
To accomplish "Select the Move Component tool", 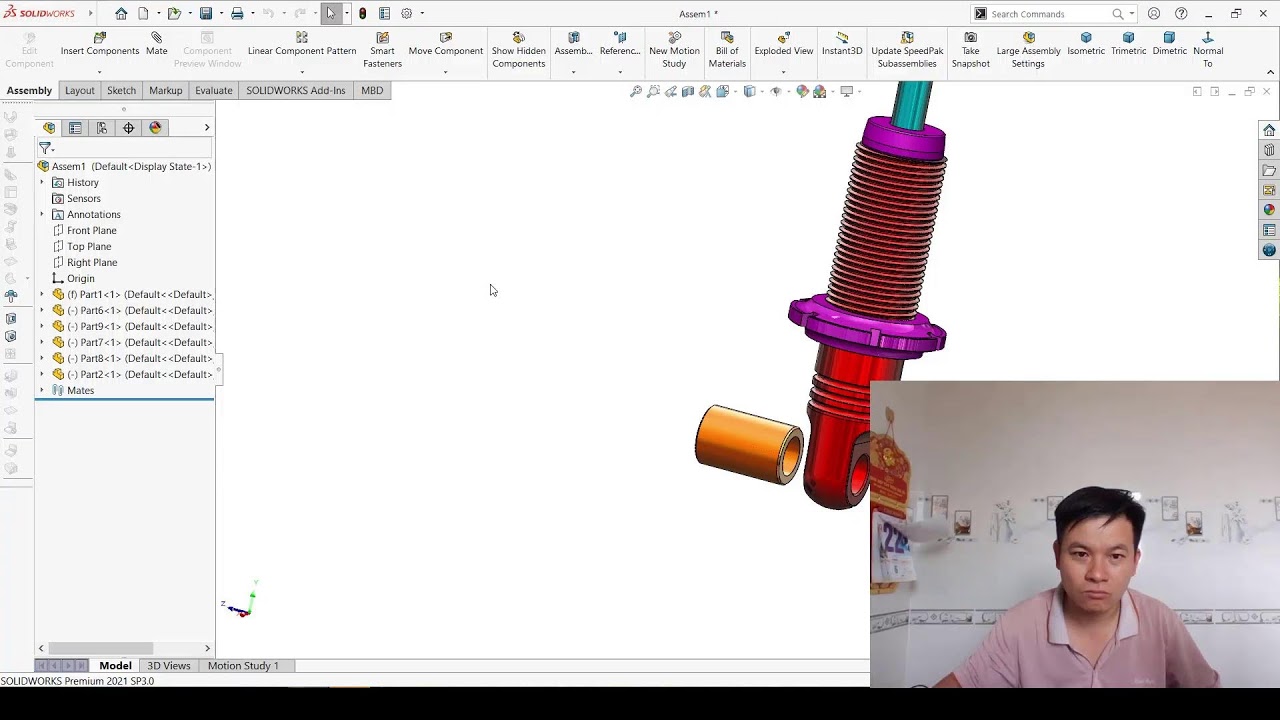I will [x=445, y=45].
